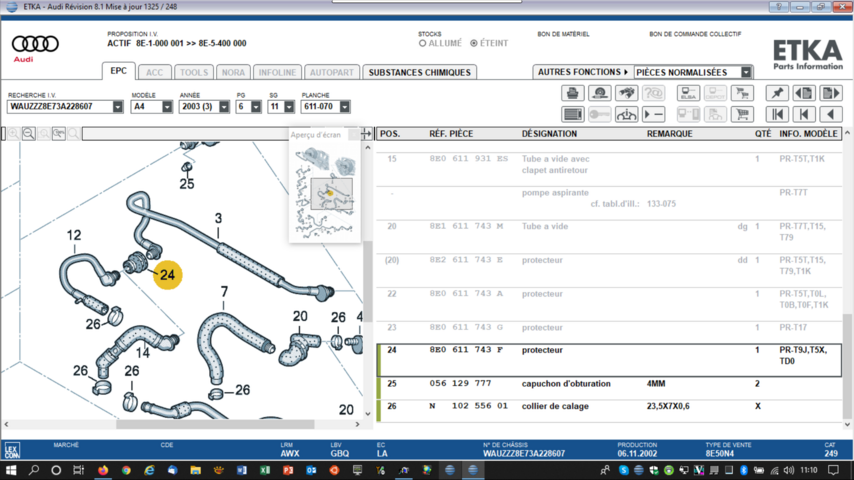Switch to the EPC tab
The image size is (854, 480).
[x=118, y=71]
